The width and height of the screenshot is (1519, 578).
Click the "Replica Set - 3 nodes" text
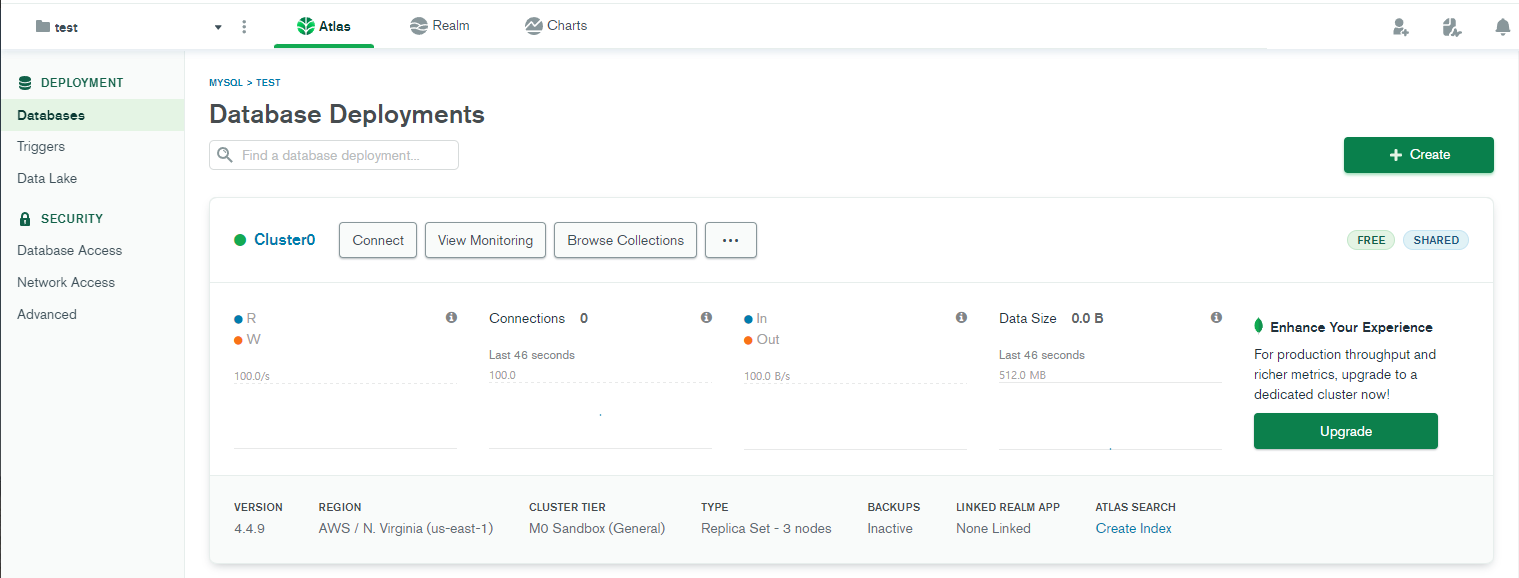point(766,529)
